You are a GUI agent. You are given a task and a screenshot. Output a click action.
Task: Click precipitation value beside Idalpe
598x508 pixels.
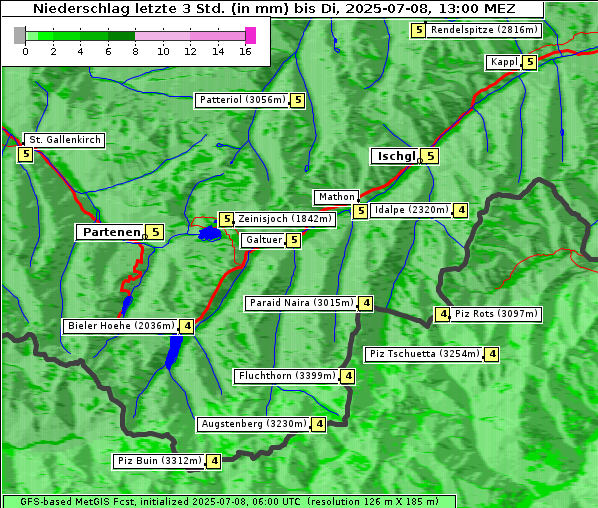pyautogui.click(x=461, y=211)
